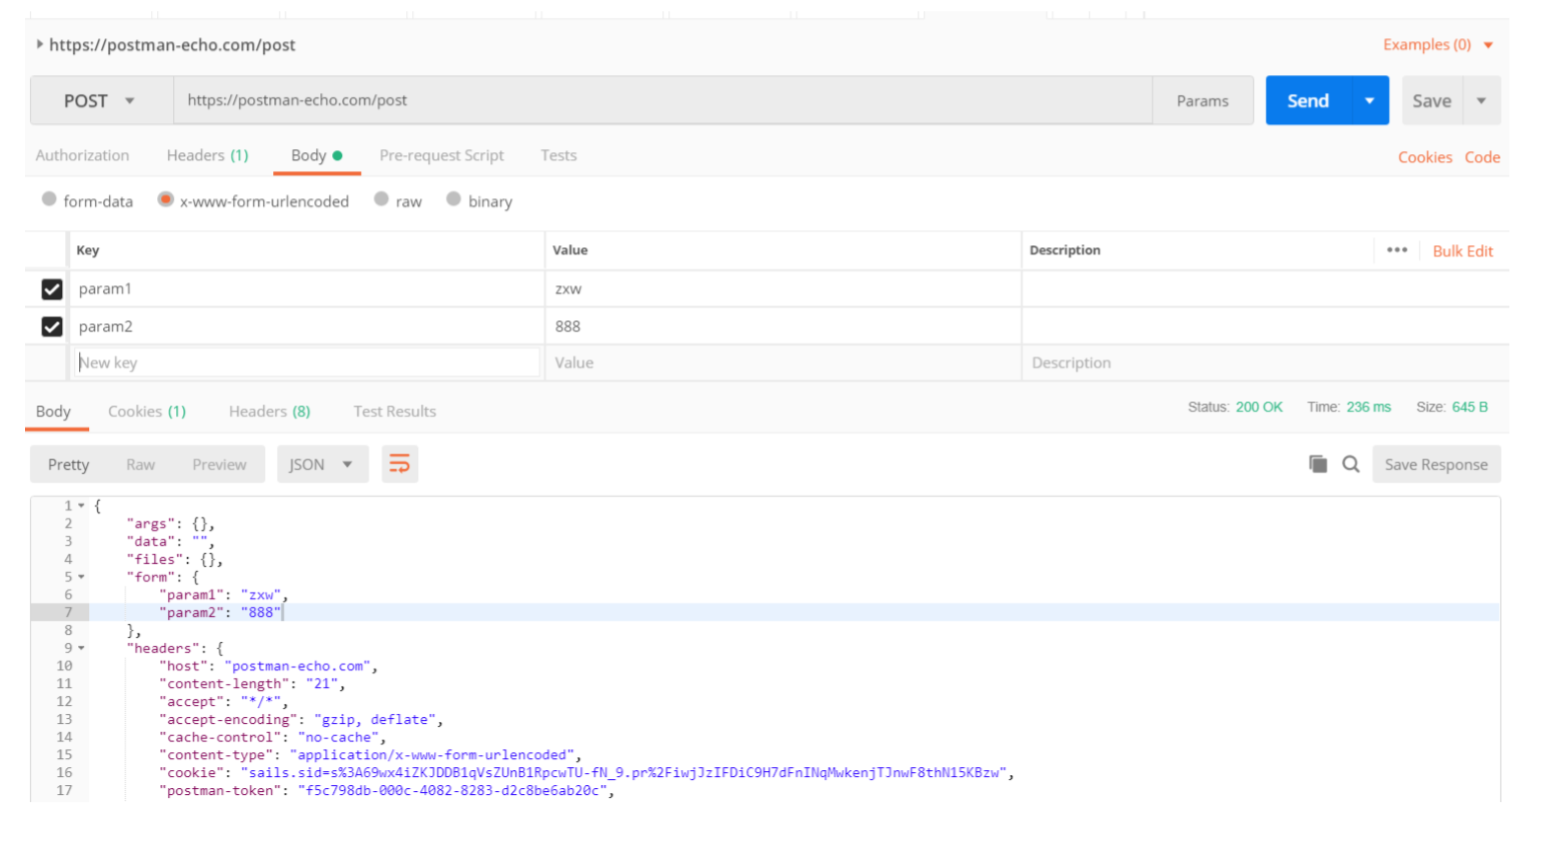Screen dimensions: 1558x848
Task: Switch to the request Headers (1) tab
Action: (x=207, y=155)
